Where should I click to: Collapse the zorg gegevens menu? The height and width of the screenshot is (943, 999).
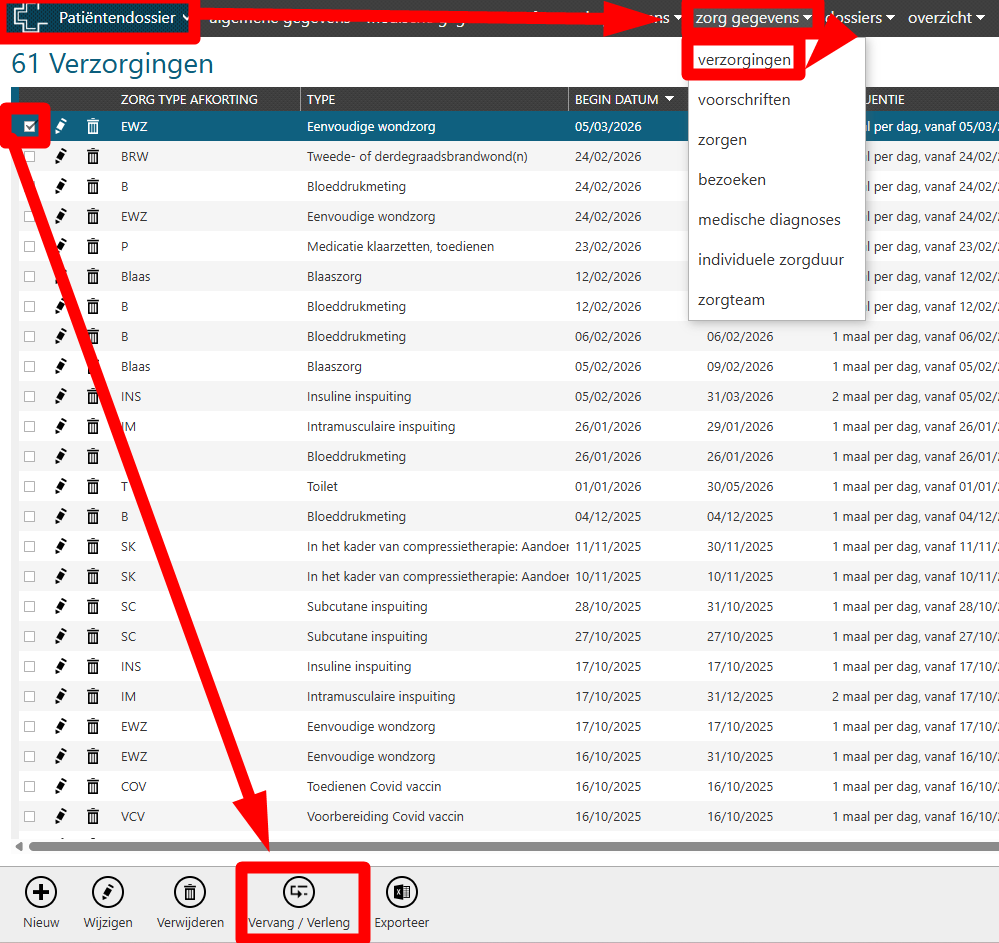coord(753,18)
